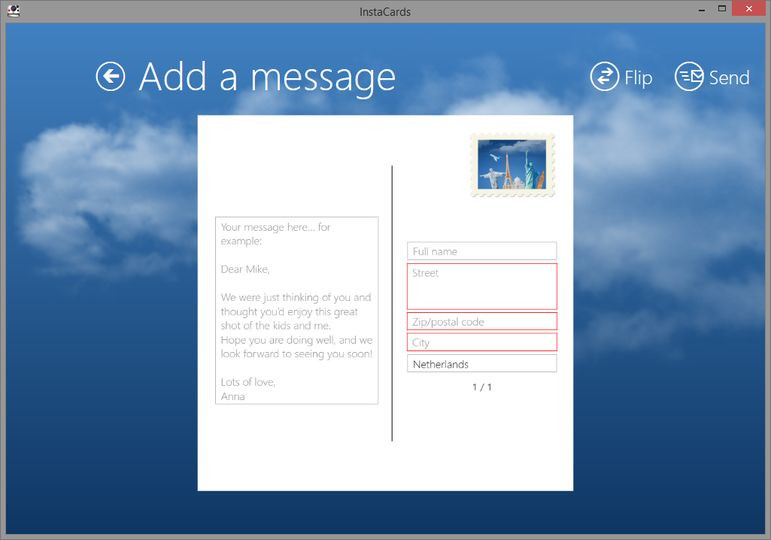
Task: Focus the Street address field
Action: (482, 286)
